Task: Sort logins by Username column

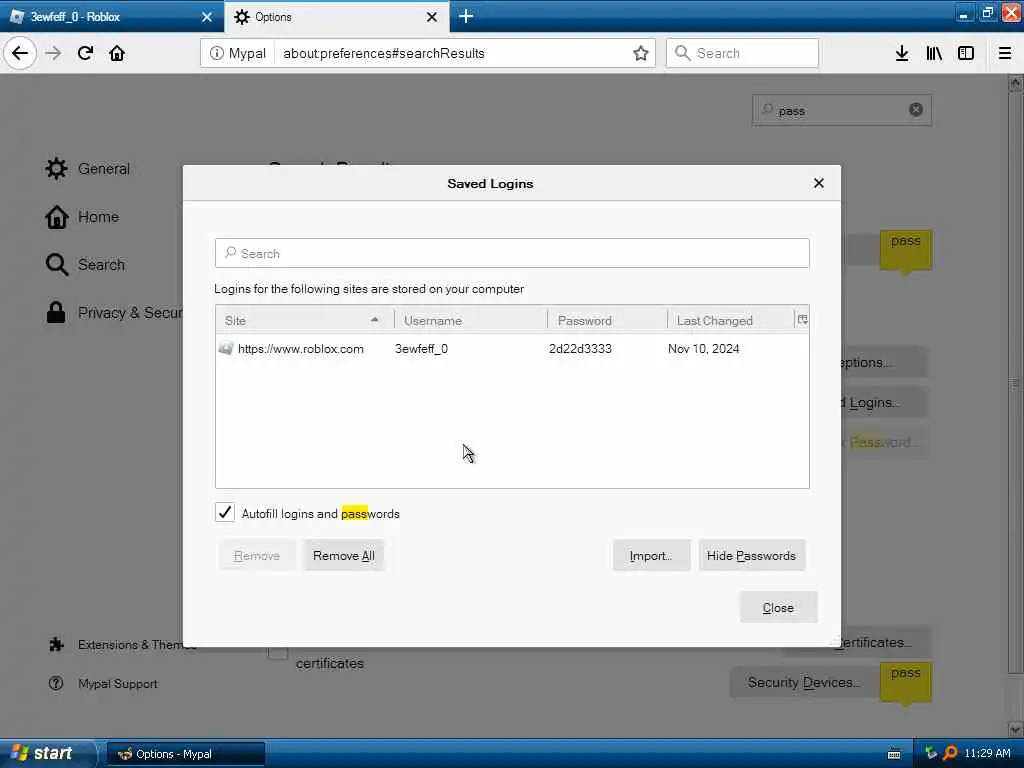Action: (x=471, y=320)
